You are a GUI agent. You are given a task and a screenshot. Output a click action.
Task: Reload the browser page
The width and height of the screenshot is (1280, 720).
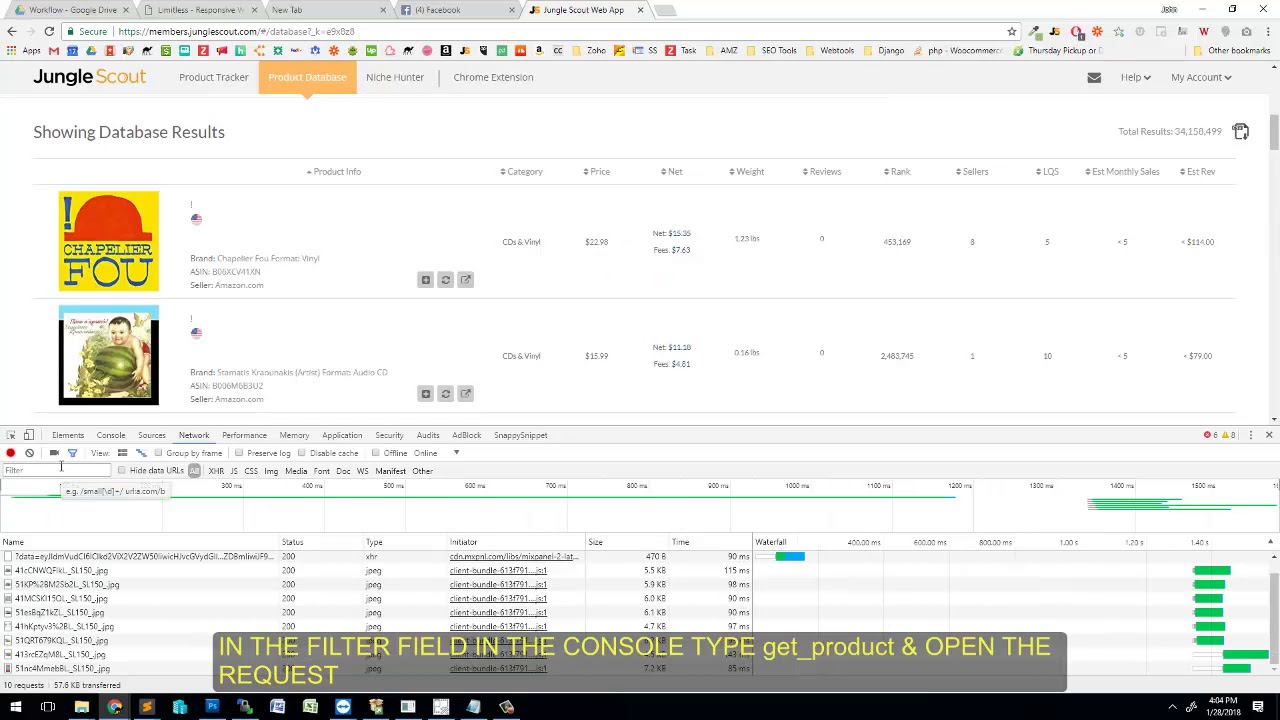(49, 32)
